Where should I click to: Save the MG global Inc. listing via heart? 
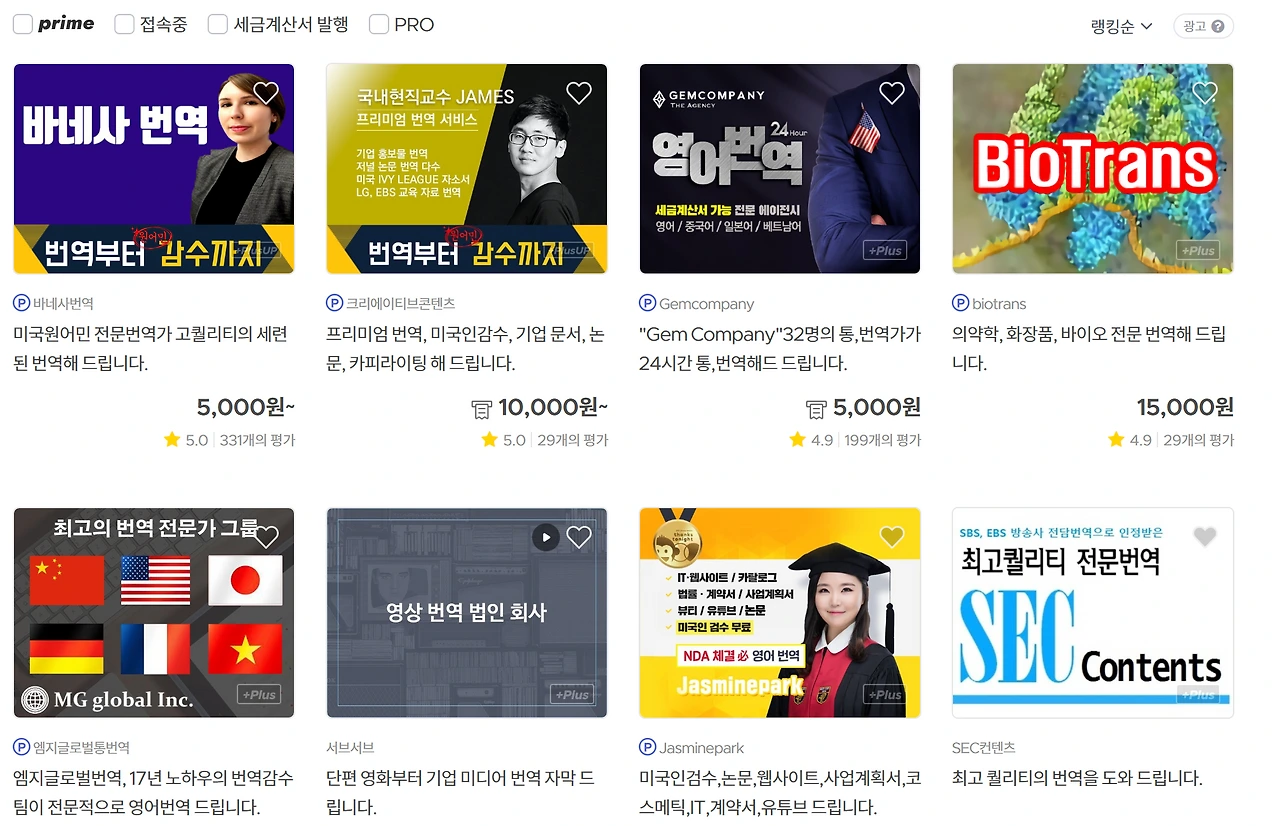click(x=266, y=537)
